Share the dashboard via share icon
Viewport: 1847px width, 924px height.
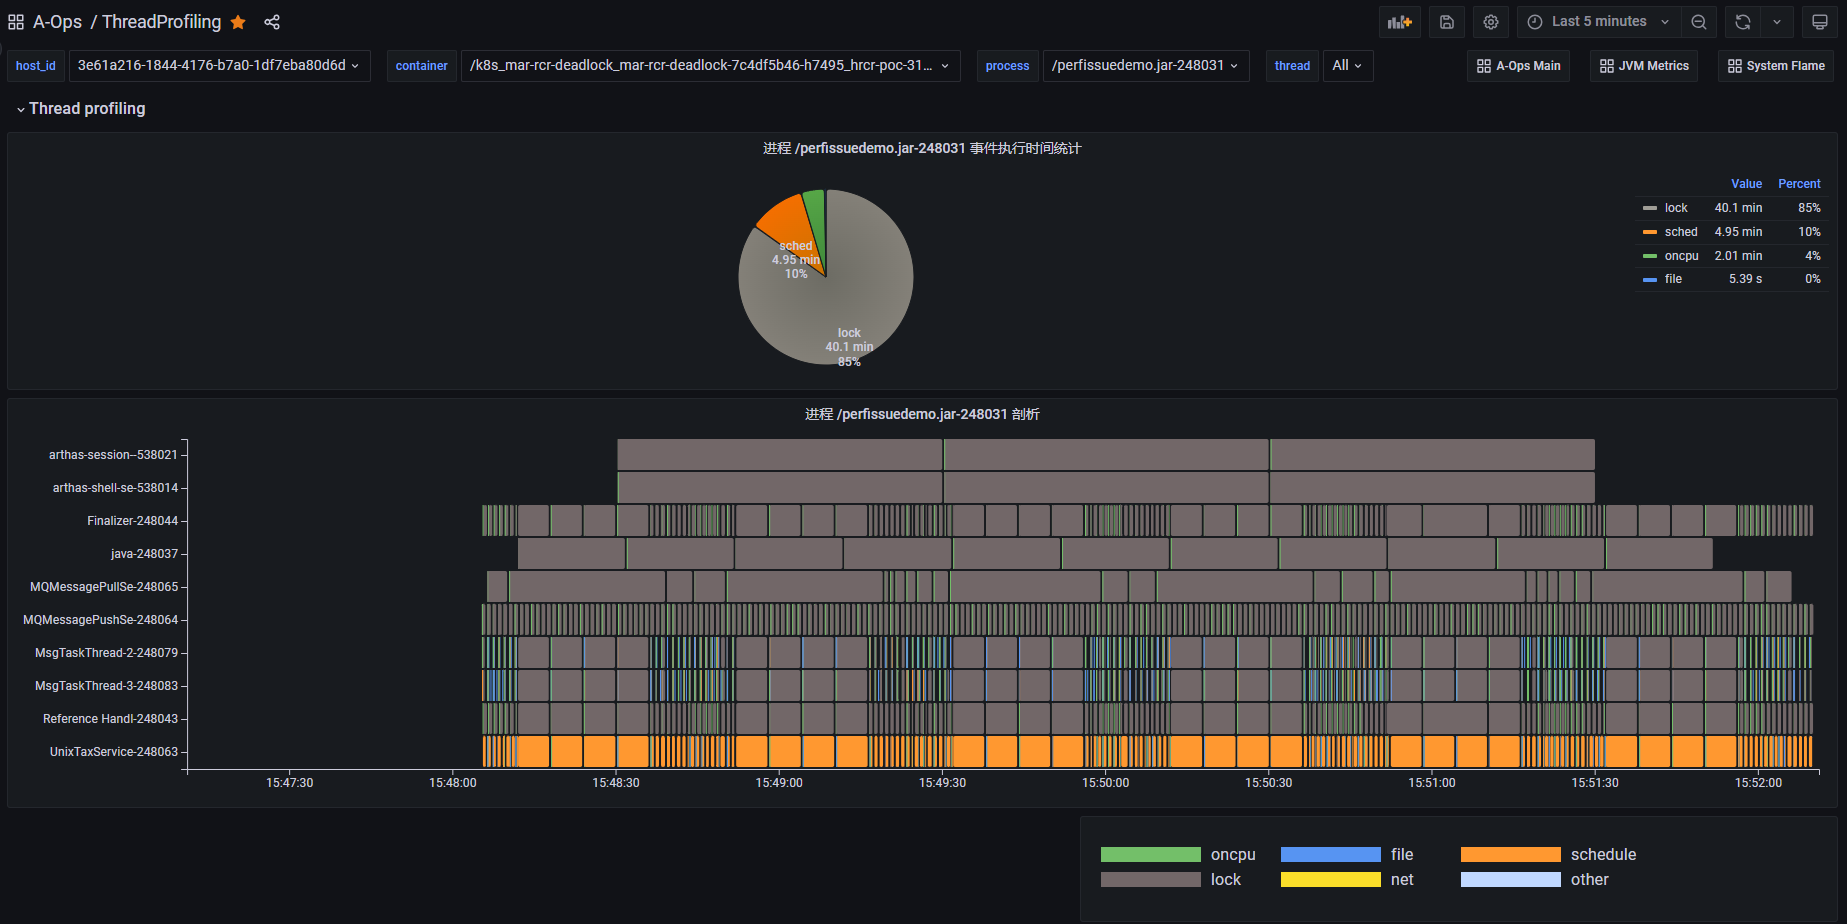[272, 22]
